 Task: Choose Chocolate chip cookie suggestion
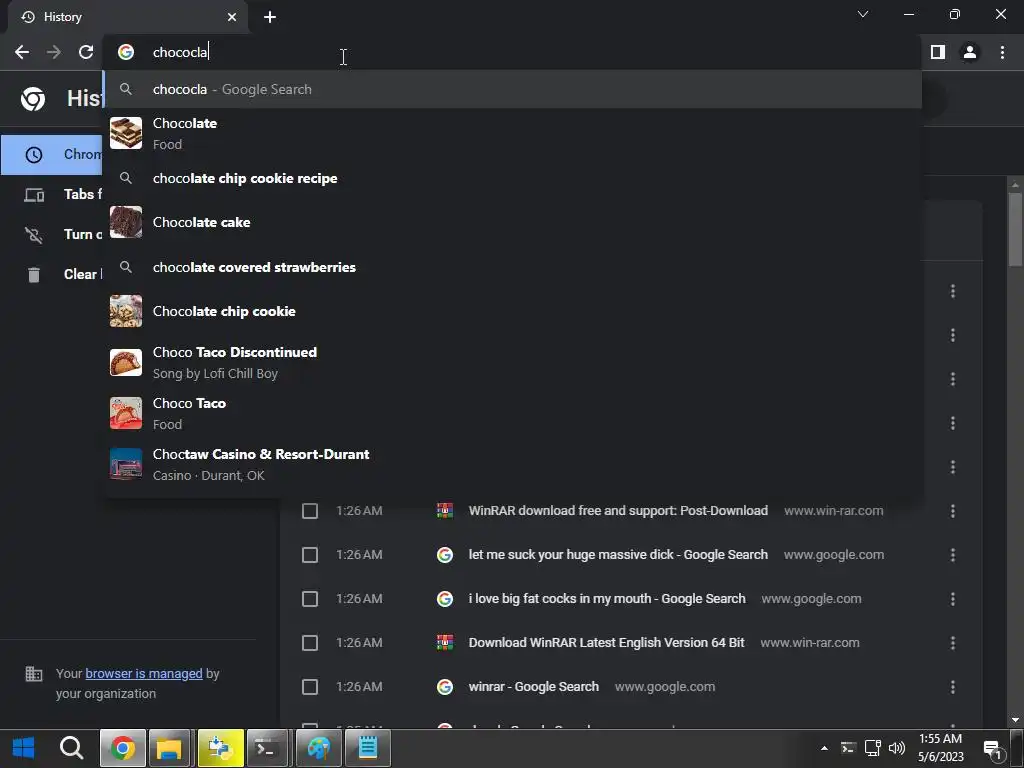click(513, 311)
